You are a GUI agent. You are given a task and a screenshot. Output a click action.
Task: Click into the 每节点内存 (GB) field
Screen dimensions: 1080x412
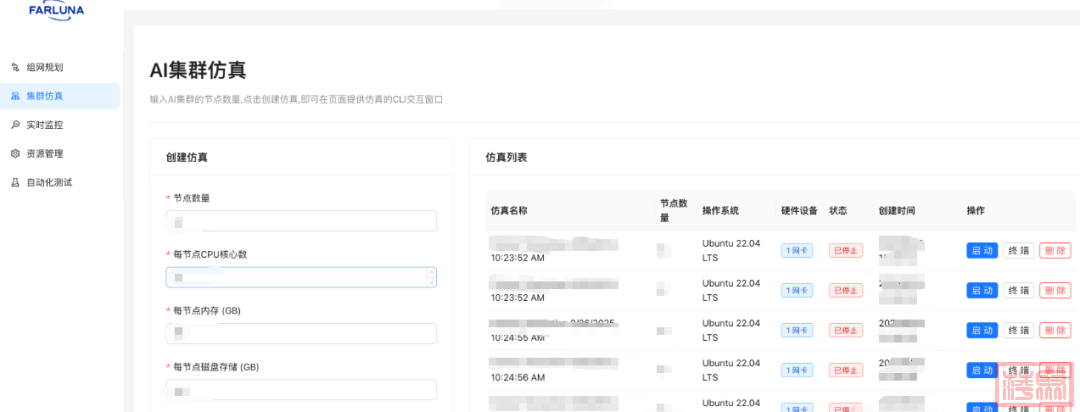click(x=300, y=334)
